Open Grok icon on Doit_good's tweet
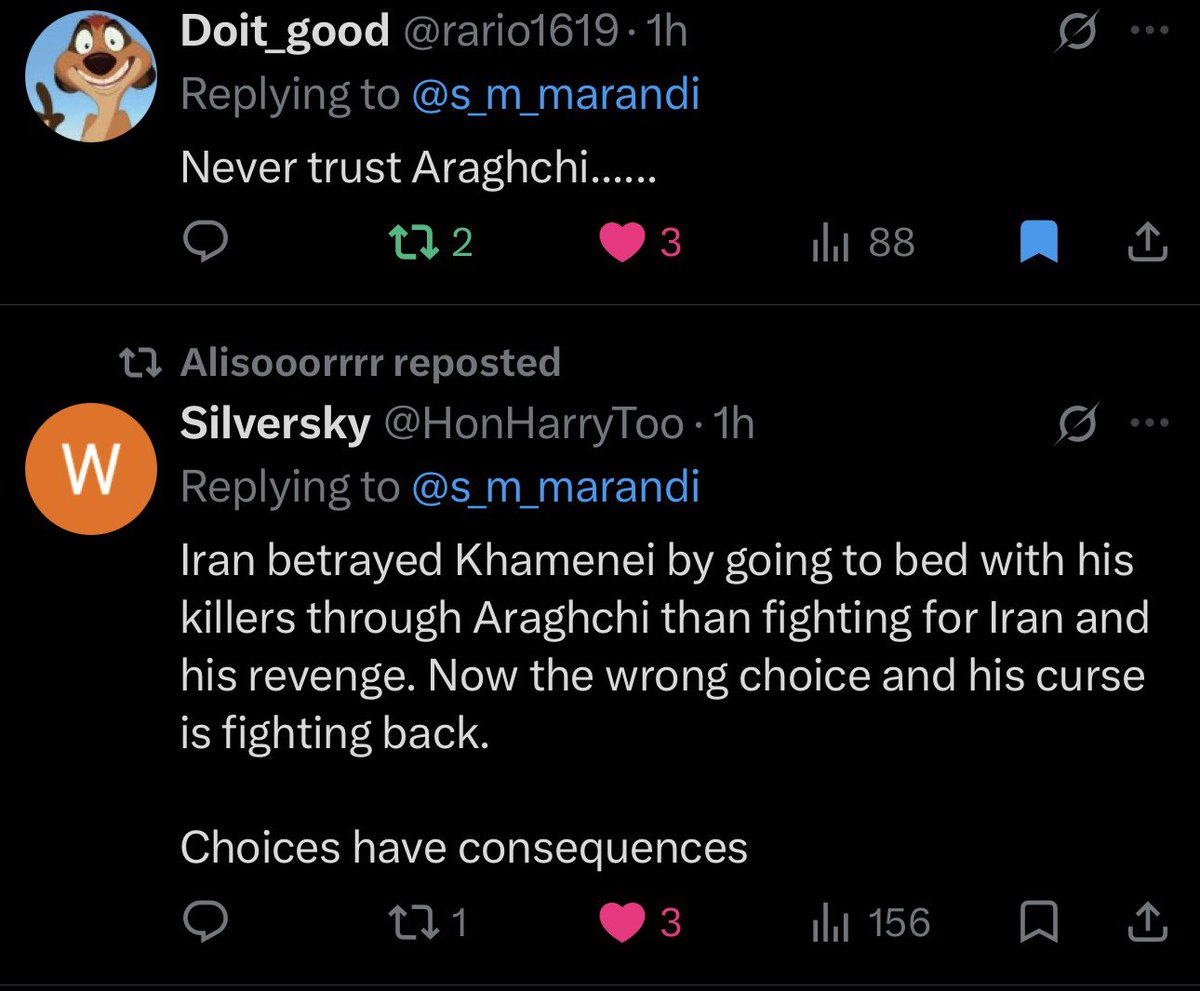 [1081, 34]
